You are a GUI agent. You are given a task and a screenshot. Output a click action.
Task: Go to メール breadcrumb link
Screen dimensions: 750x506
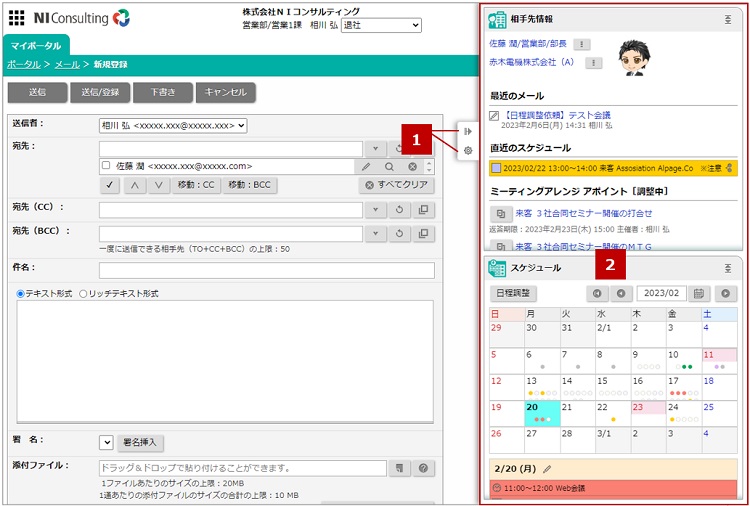(x=67, y=65)
